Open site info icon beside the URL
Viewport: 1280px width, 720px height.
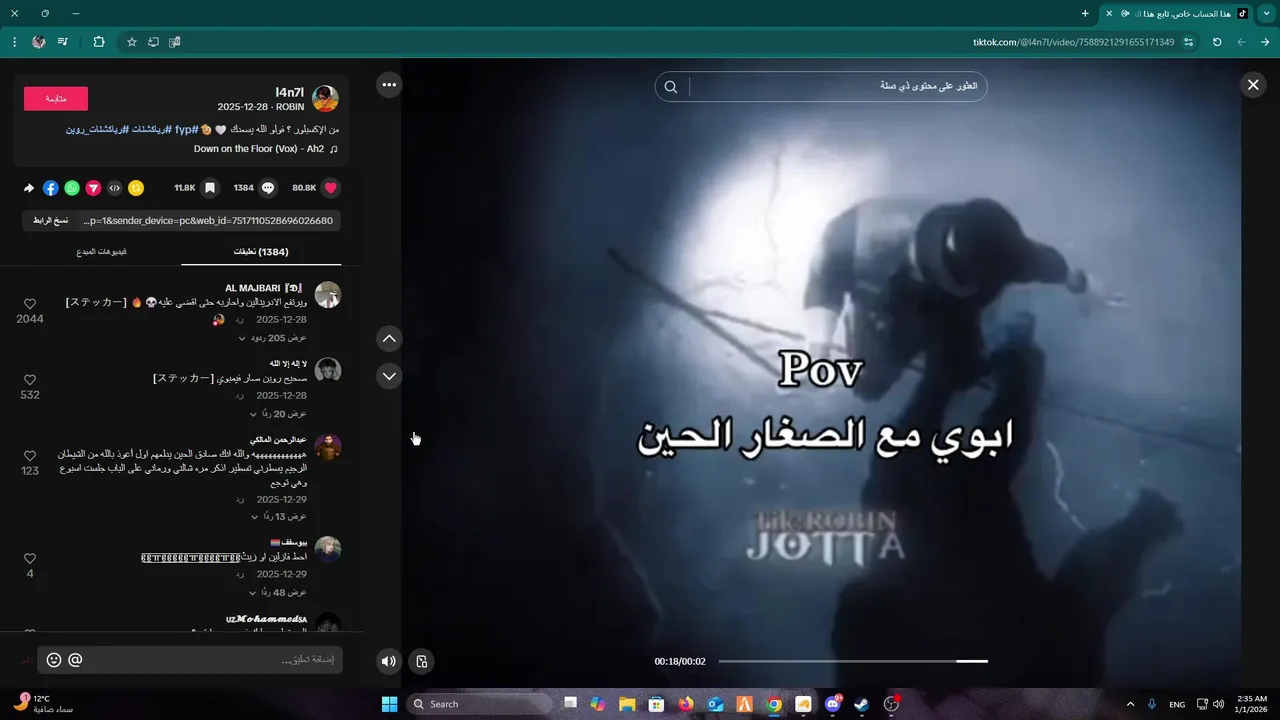(x=1189, y=42)
